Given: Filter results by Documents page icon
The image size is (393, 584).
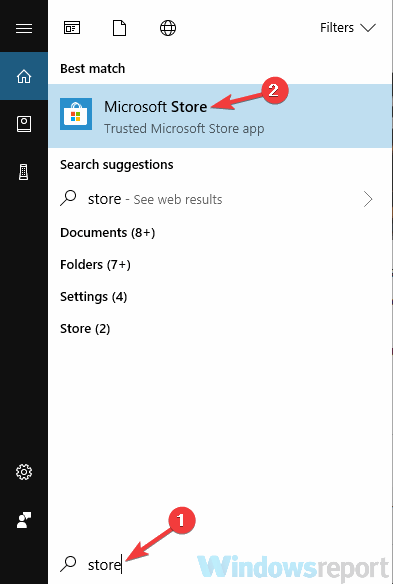Looking at the screenshot, I should 120,28.
